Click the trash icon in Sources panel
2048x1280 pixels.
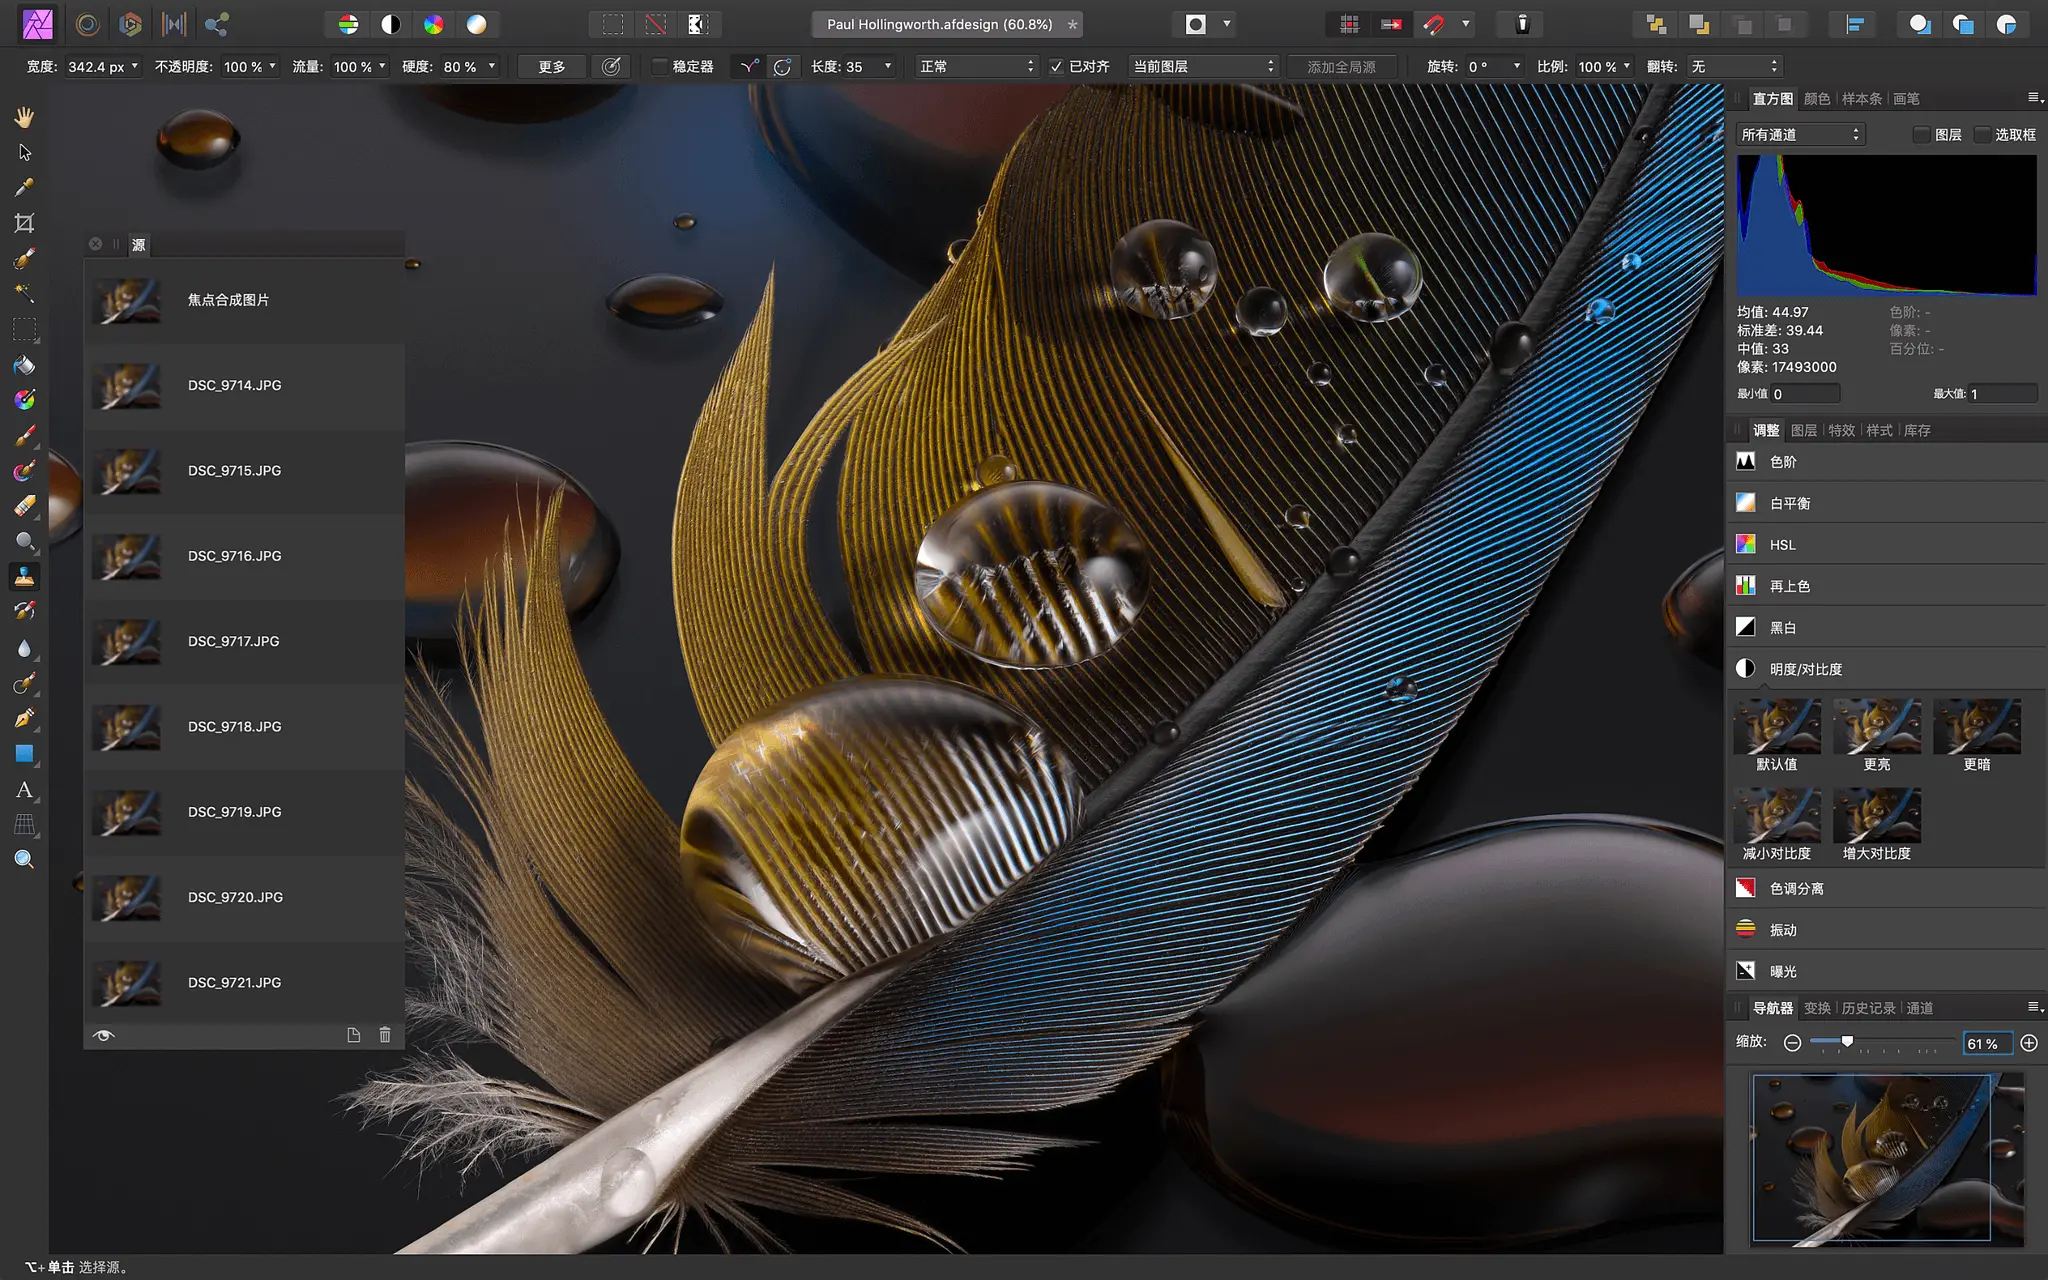click(x=385, y=1035)
